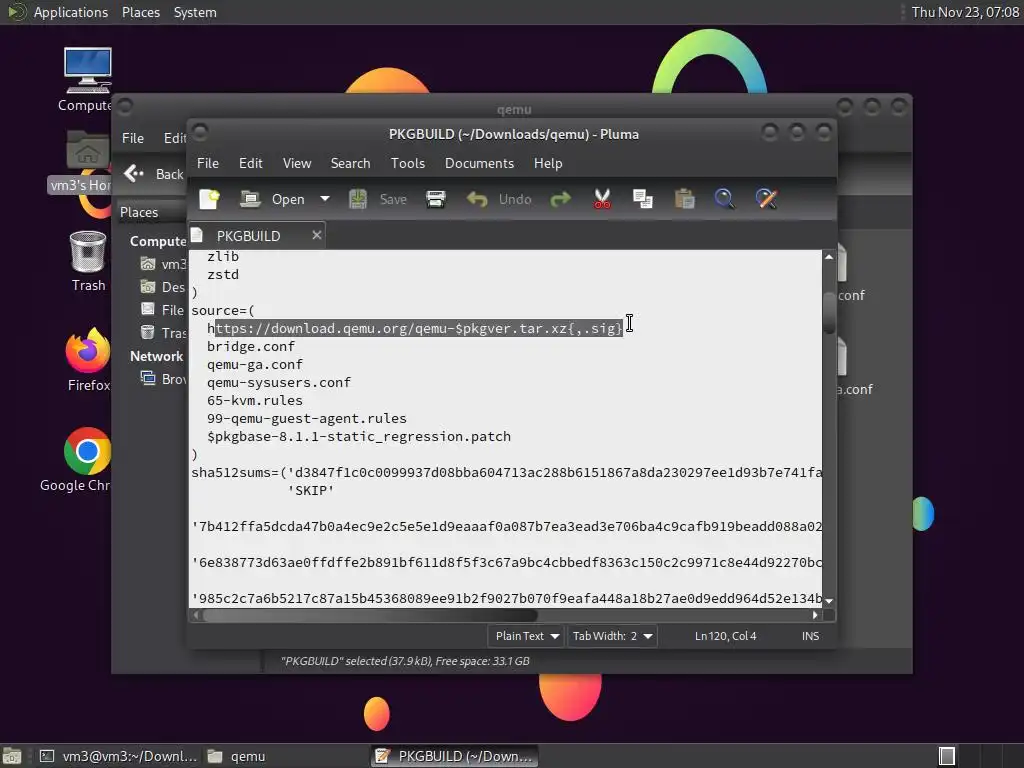This screenshot has height=768, width=1024.
Task: Click the 65-kvm.rules line in editor
Action: (x=255, y=400)
